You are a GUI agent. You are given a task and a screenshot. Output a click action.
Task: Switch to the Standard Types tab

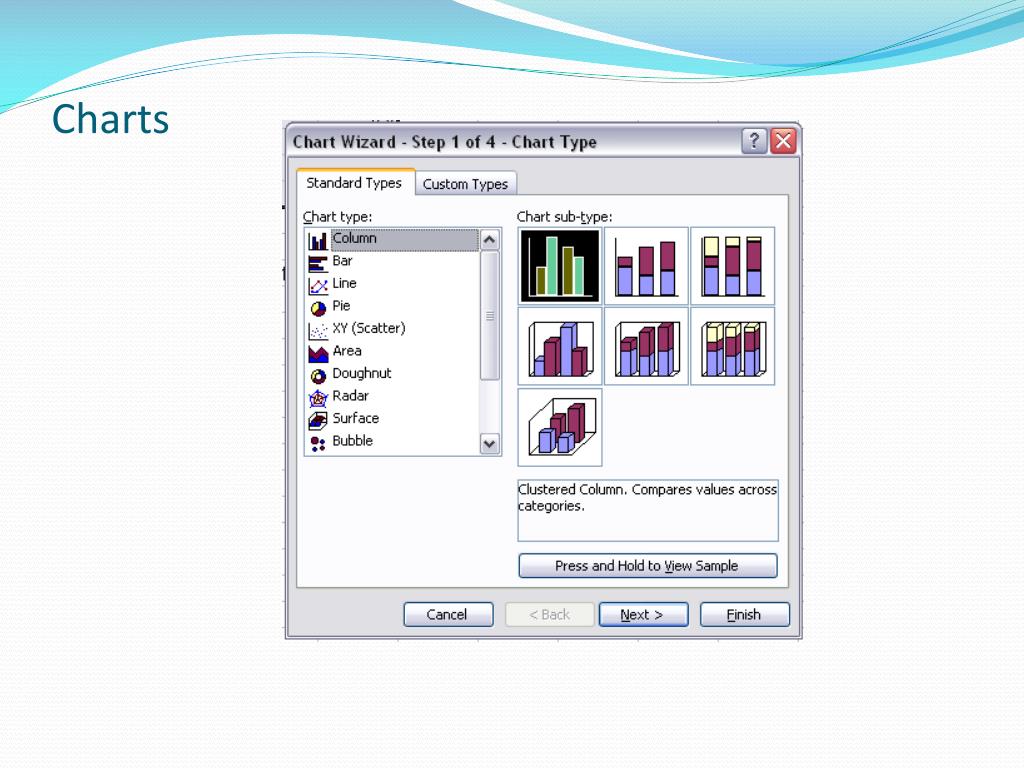click(x=355, y=183)
